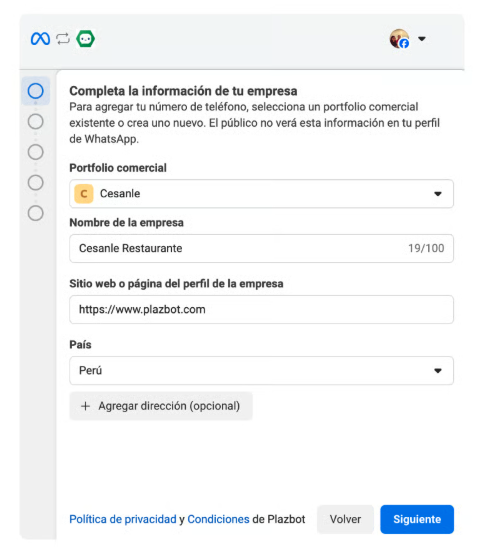
Task: Open the Condiciones link
Action: pos(218,519)
